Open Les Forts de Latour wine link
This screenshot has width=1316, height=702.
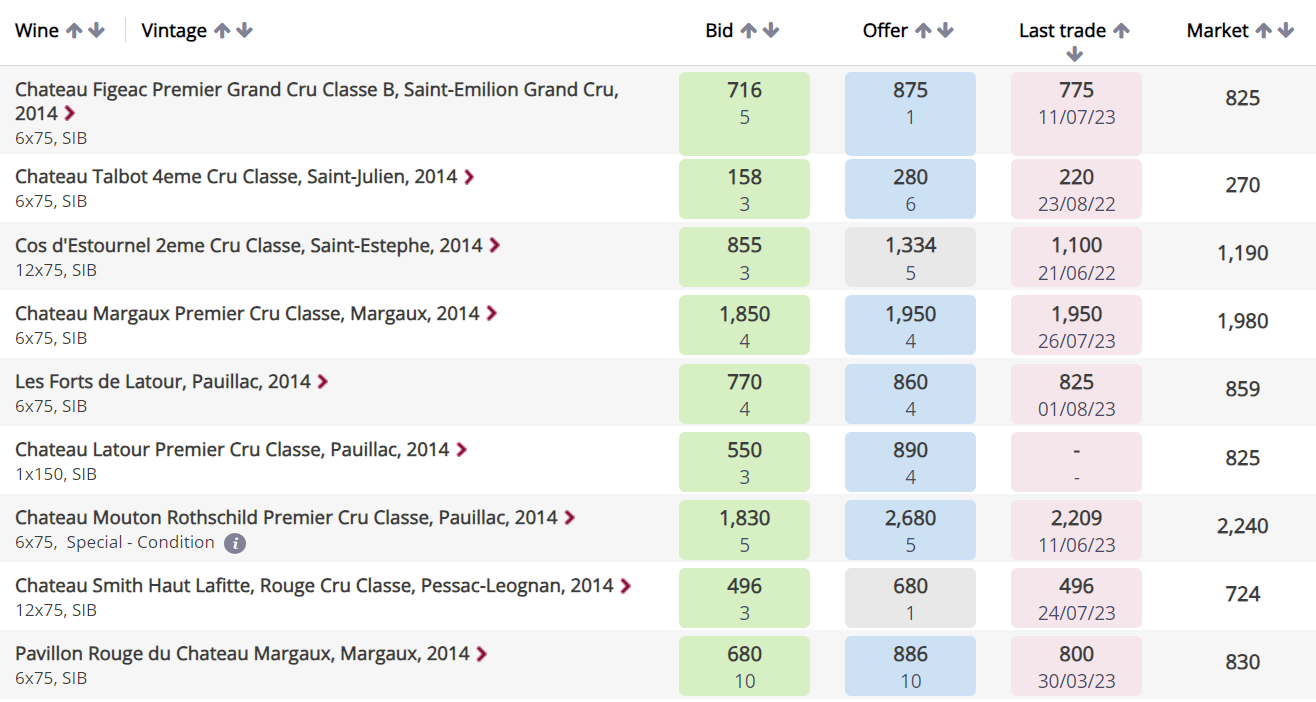point(163,382)
